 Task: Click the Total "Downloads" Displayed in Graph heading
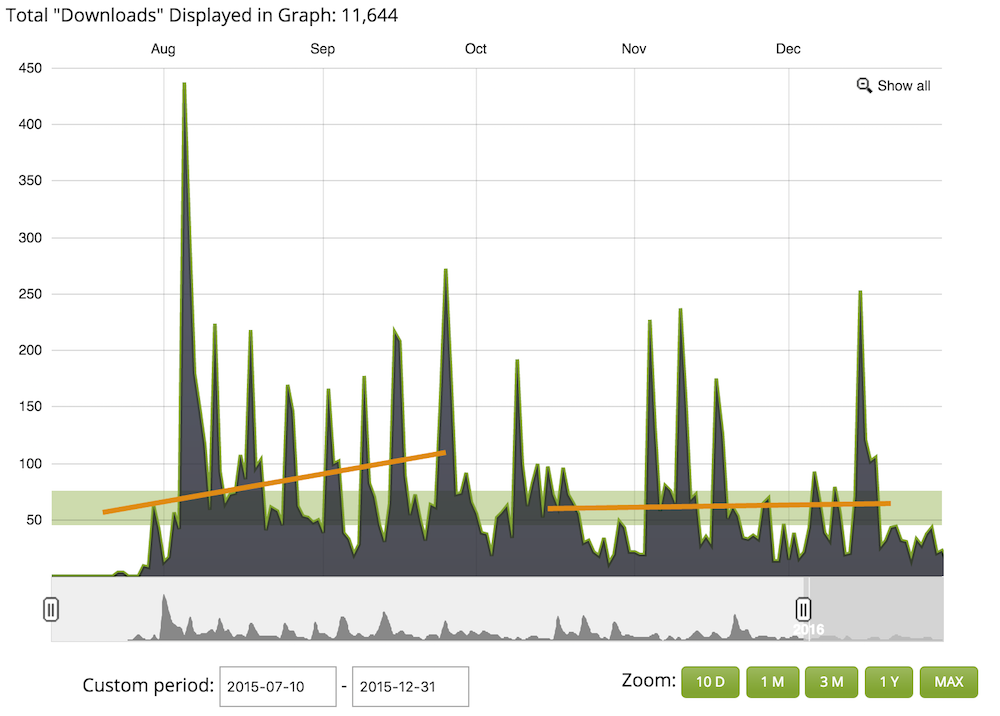[x=202, y=15]
